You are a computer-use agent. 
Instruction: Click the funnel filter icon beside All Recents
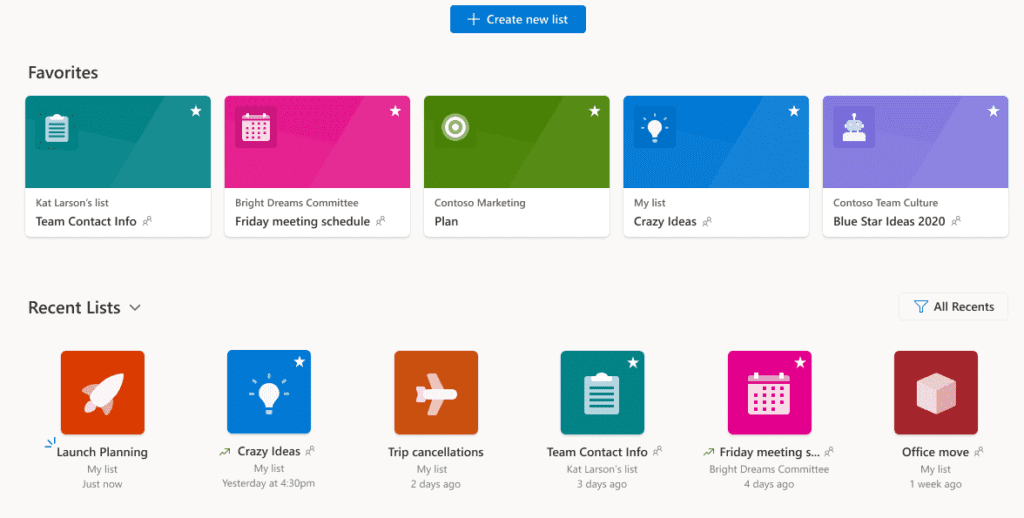pos(921,306)
